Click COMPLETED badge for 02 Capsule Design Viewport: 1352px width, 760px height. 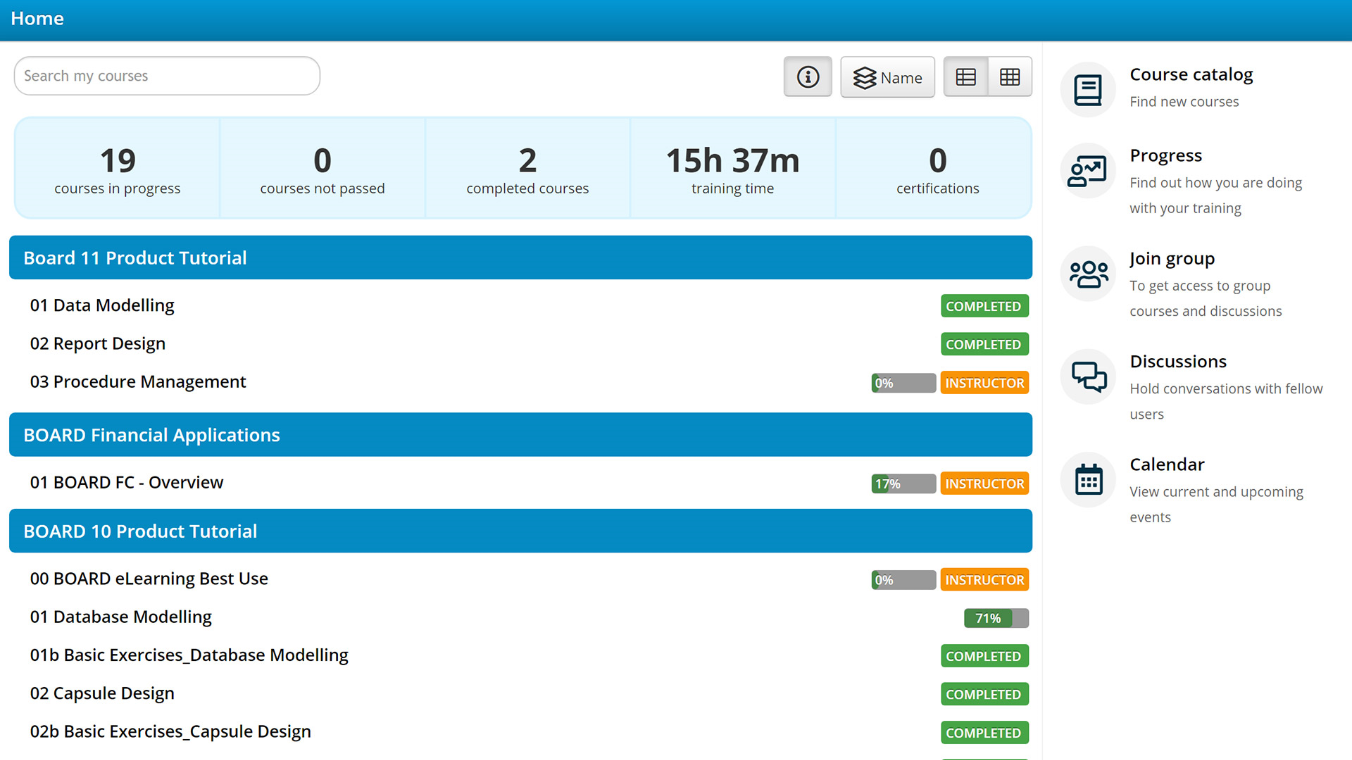coord(985,694)
